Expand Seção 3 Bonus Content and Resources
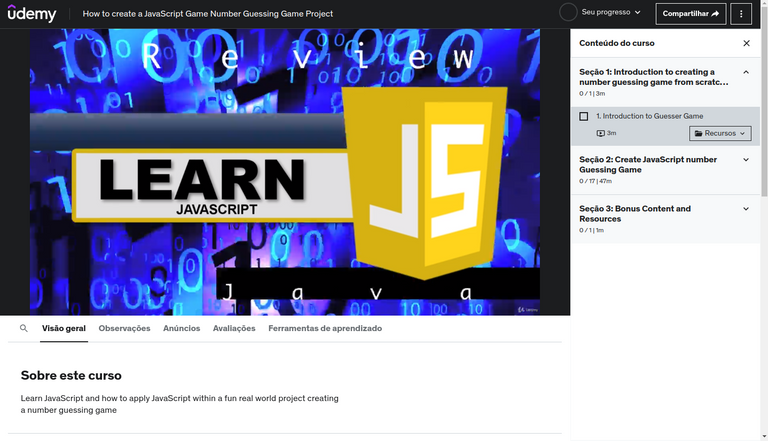This screenshot has height=441, width=768. pyautogui.click(x=746, y=209)
